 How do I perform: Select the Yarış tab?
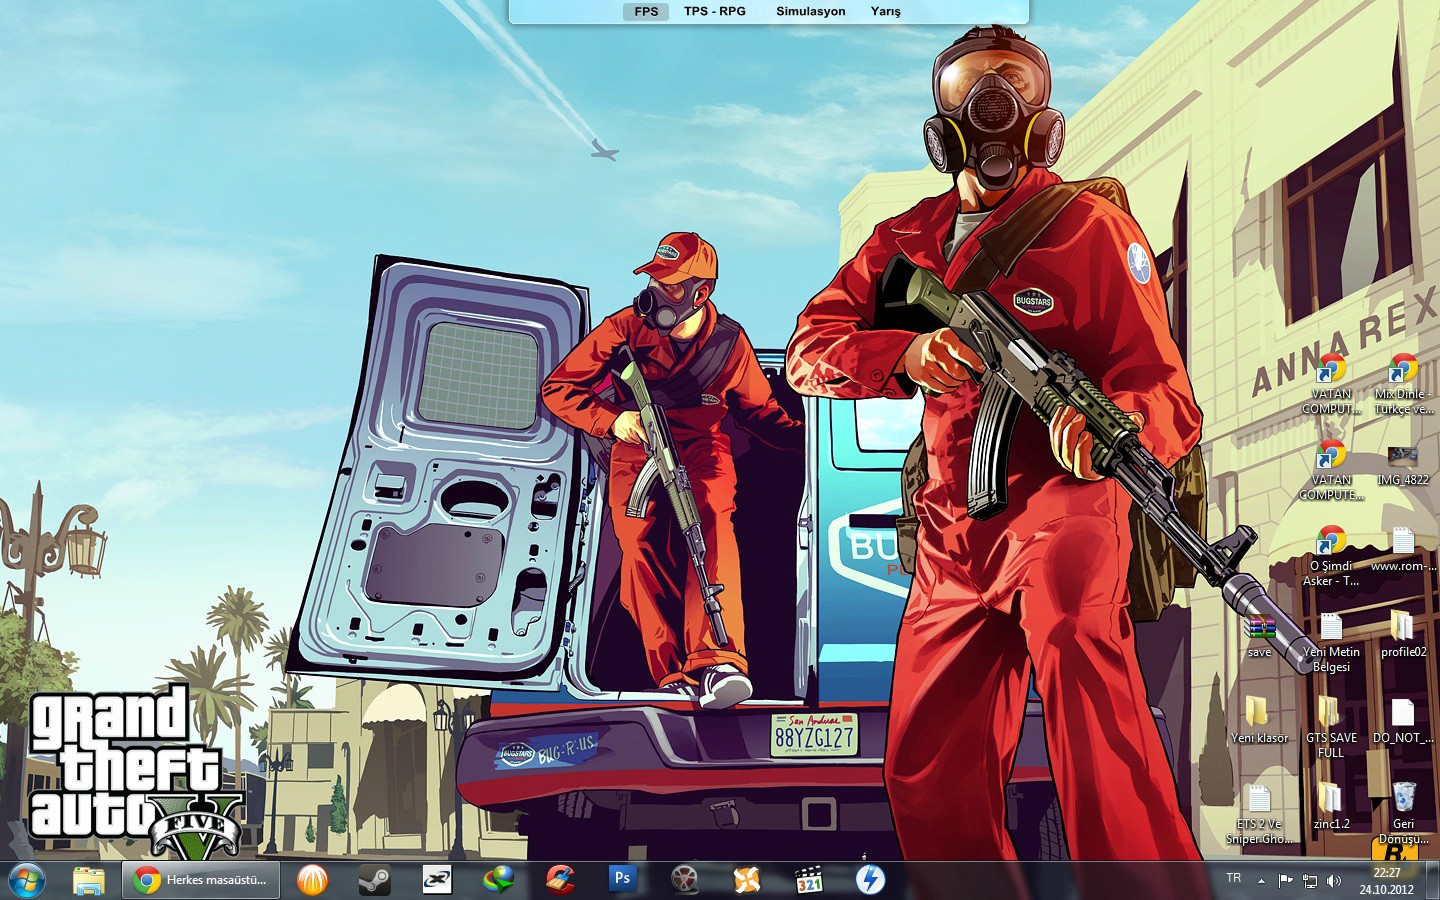point(886,12)
